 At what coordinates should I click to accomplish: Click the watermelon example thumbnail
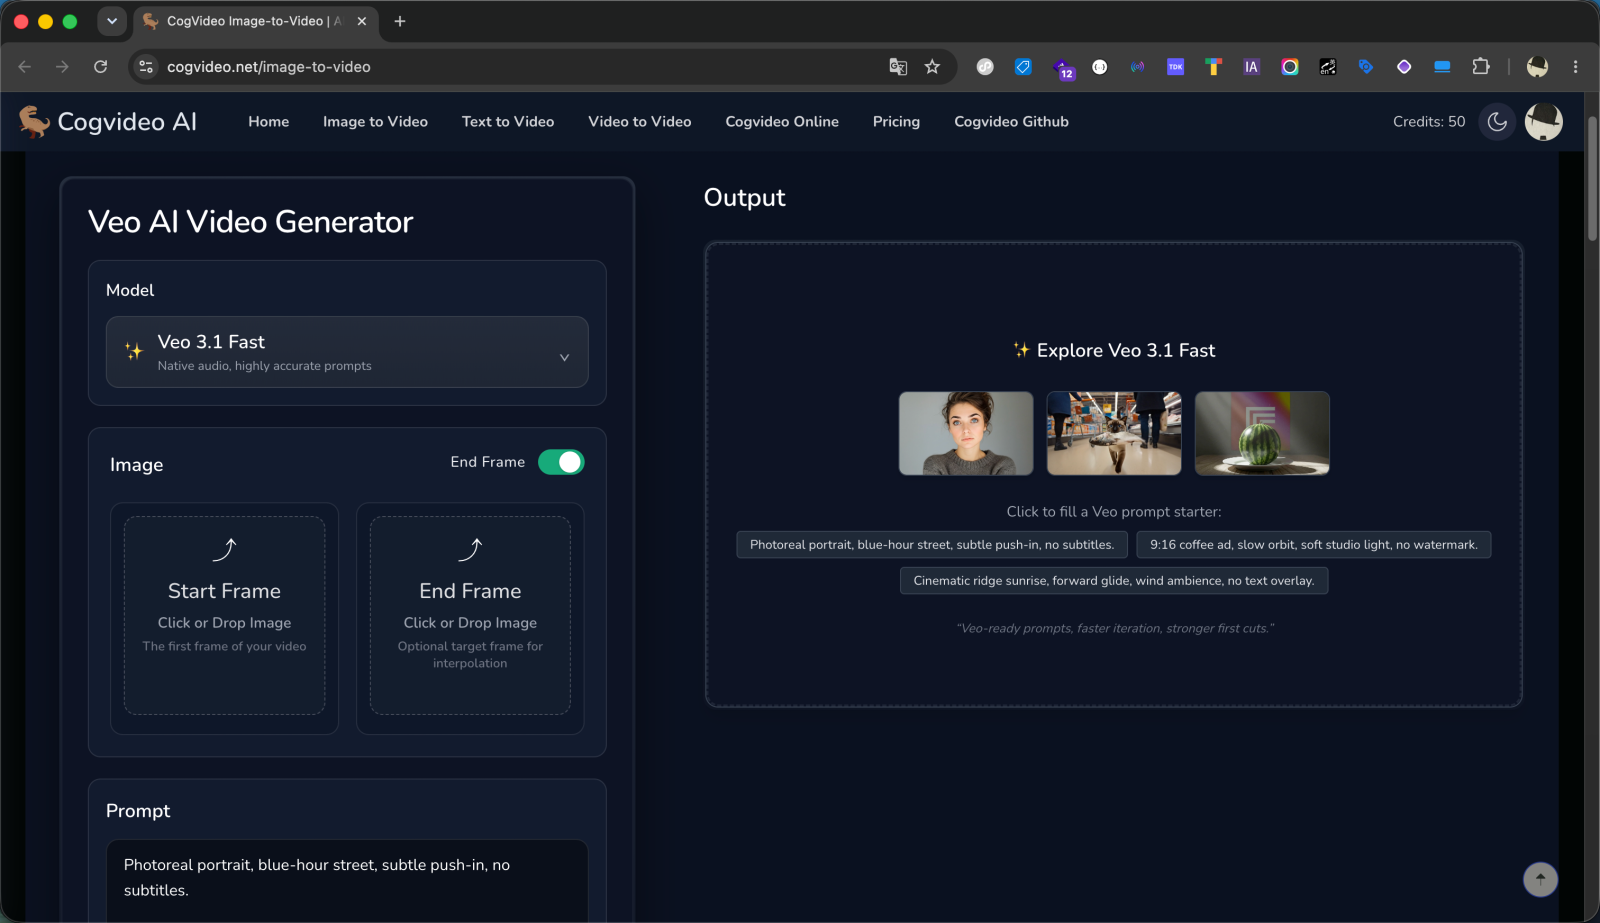1262,433
